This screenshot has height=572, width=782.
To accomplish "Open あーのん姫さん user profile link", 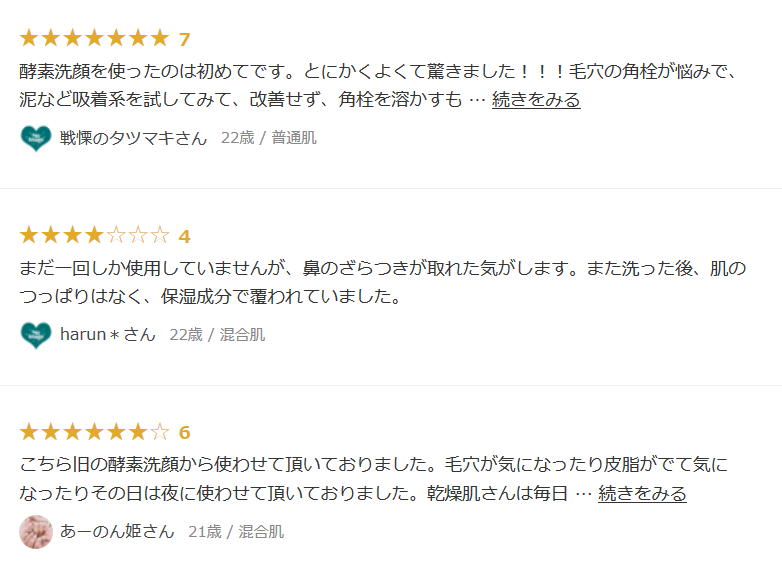I will pos(117,532).
